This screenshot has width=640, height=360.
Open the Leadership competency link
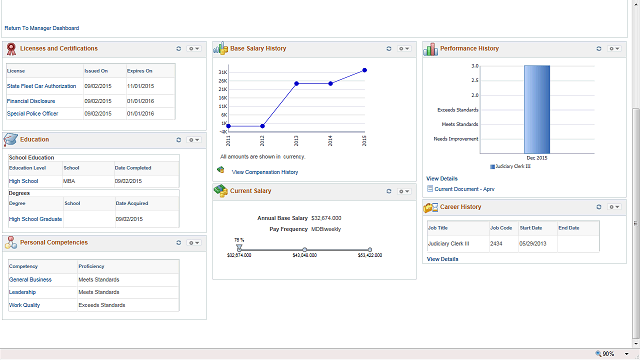pyautogui.click(x=22, y=292)
